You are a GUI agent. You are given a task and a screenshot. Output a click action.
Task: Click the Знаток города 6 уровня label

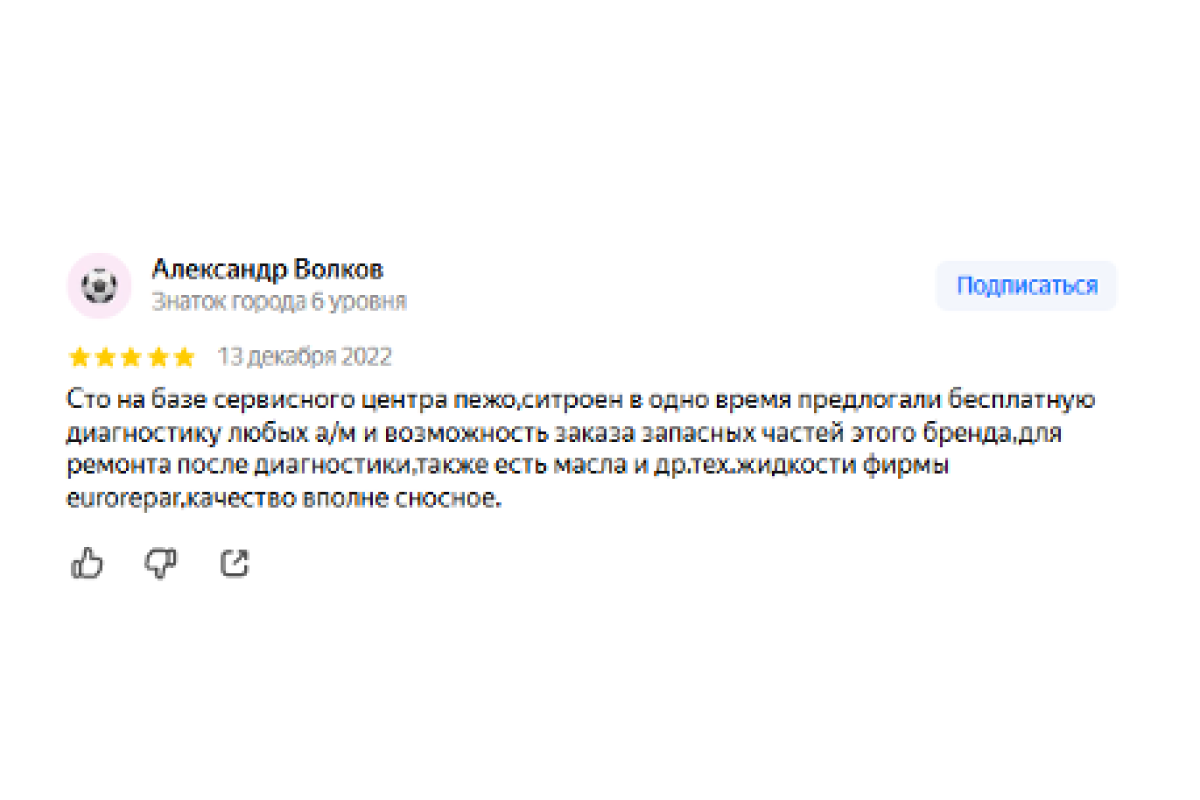pos(279,301)
